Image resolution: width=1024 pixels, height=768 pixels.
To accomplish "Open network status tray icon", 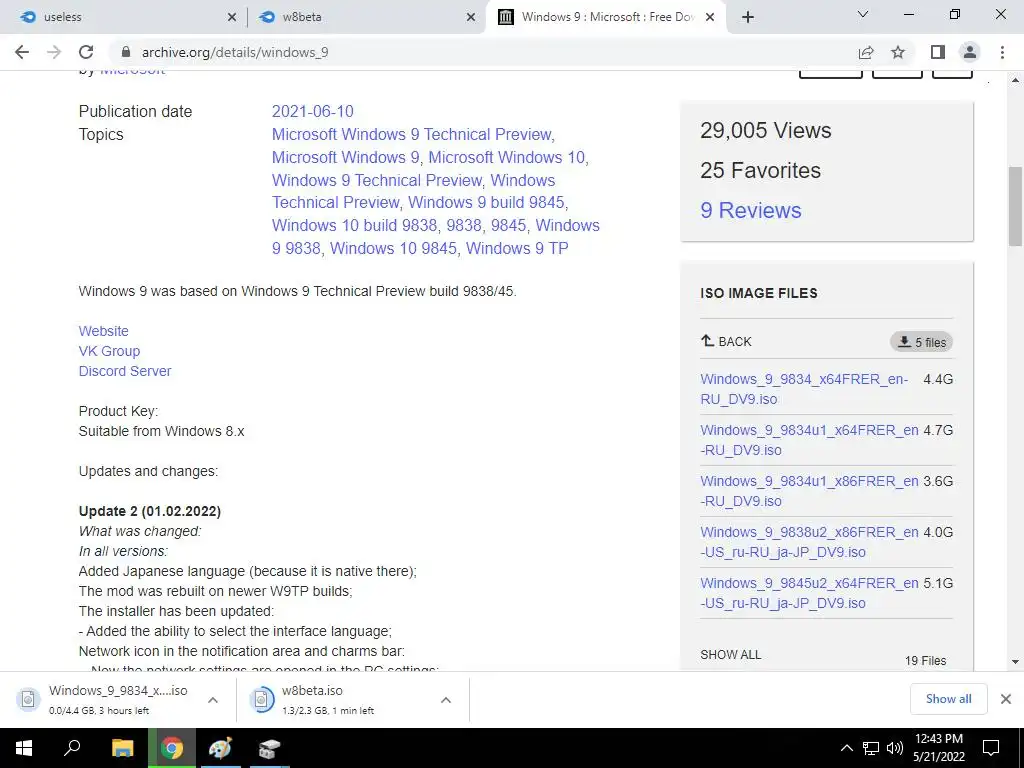I will click(x=871, y=748).
